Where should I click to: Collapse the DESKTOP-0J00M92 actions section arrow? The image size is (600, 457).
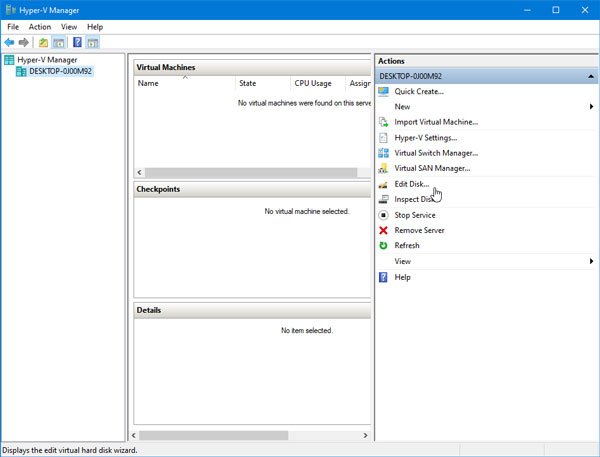tap(591, 77)
